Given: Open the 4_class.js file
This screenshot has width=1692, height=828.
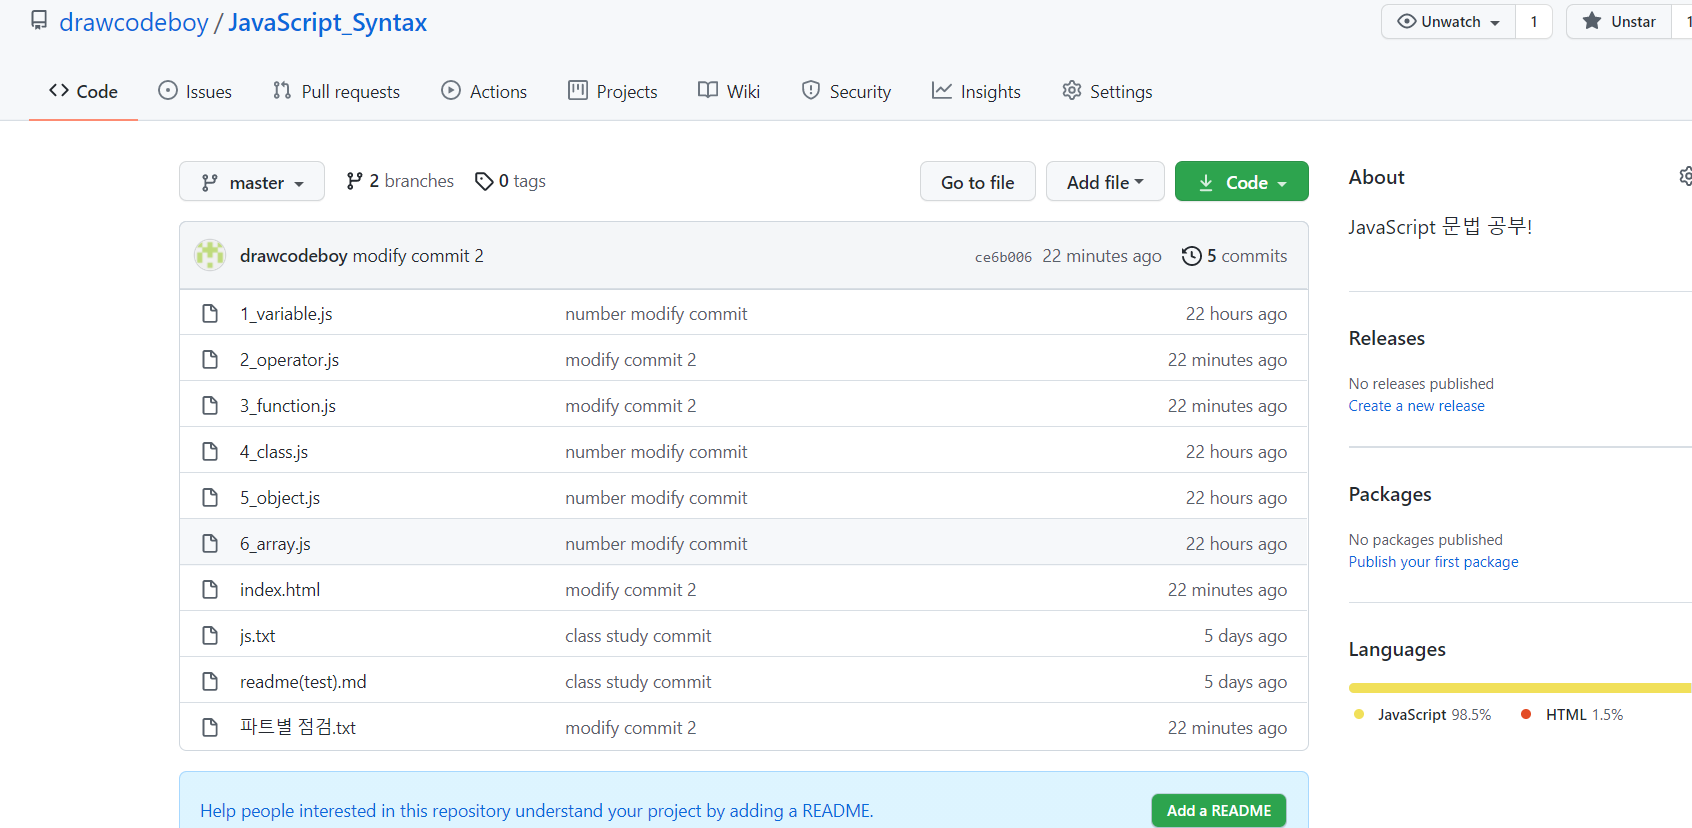Looking at the screenshot, I should click(x=274, y=452).
